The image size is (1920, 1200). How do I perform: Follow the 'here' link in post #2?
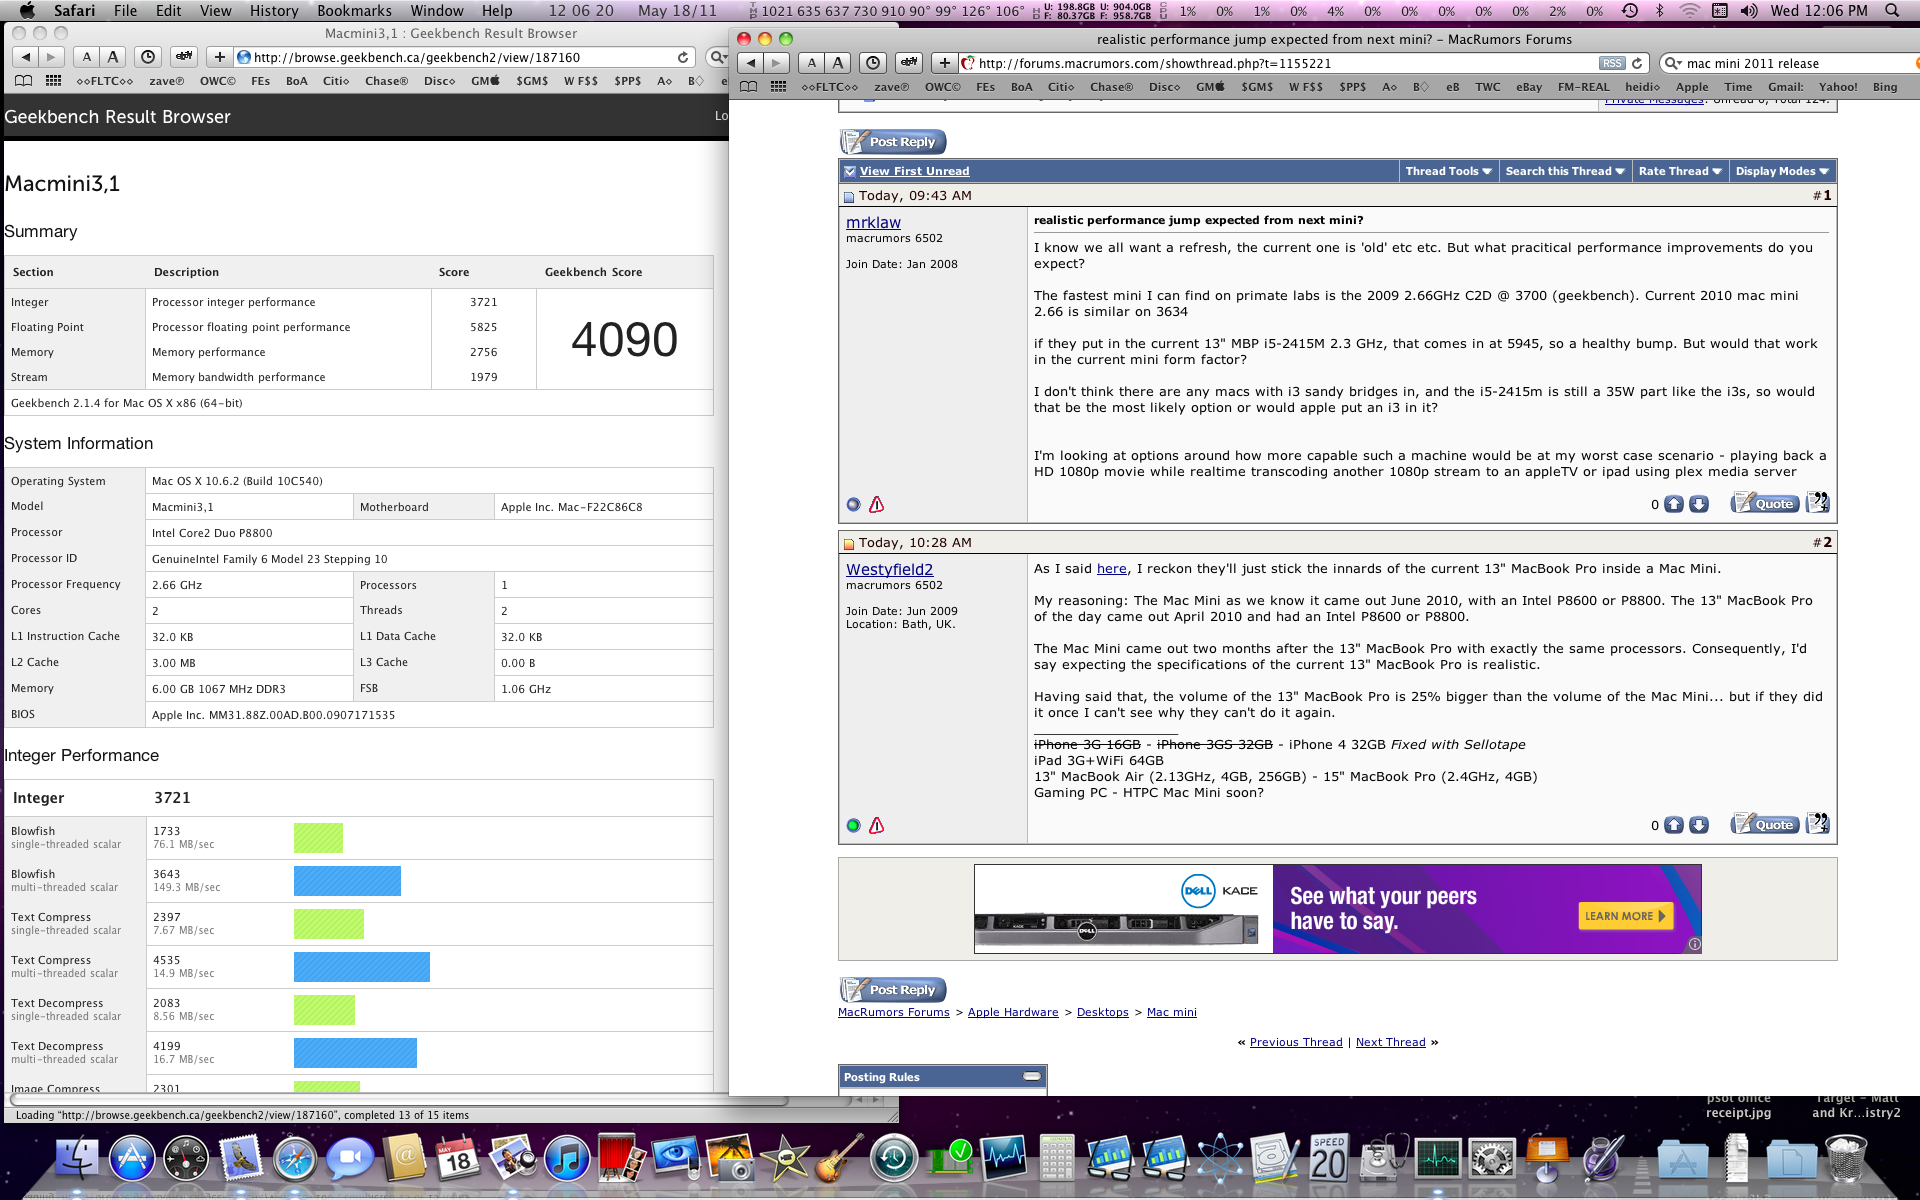pyautogui.click(x=1111, y=569)
